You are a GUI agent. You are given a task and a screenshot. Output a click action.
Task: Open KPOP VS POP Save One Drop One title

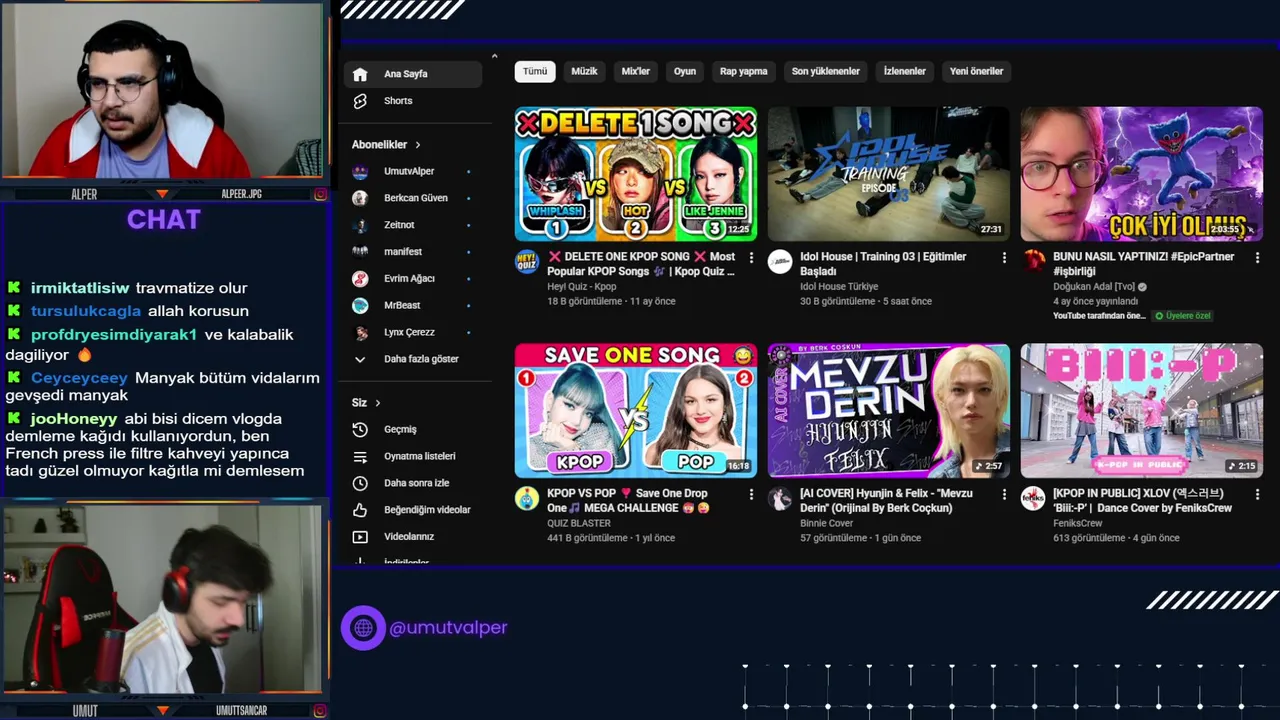pos(627,500)
